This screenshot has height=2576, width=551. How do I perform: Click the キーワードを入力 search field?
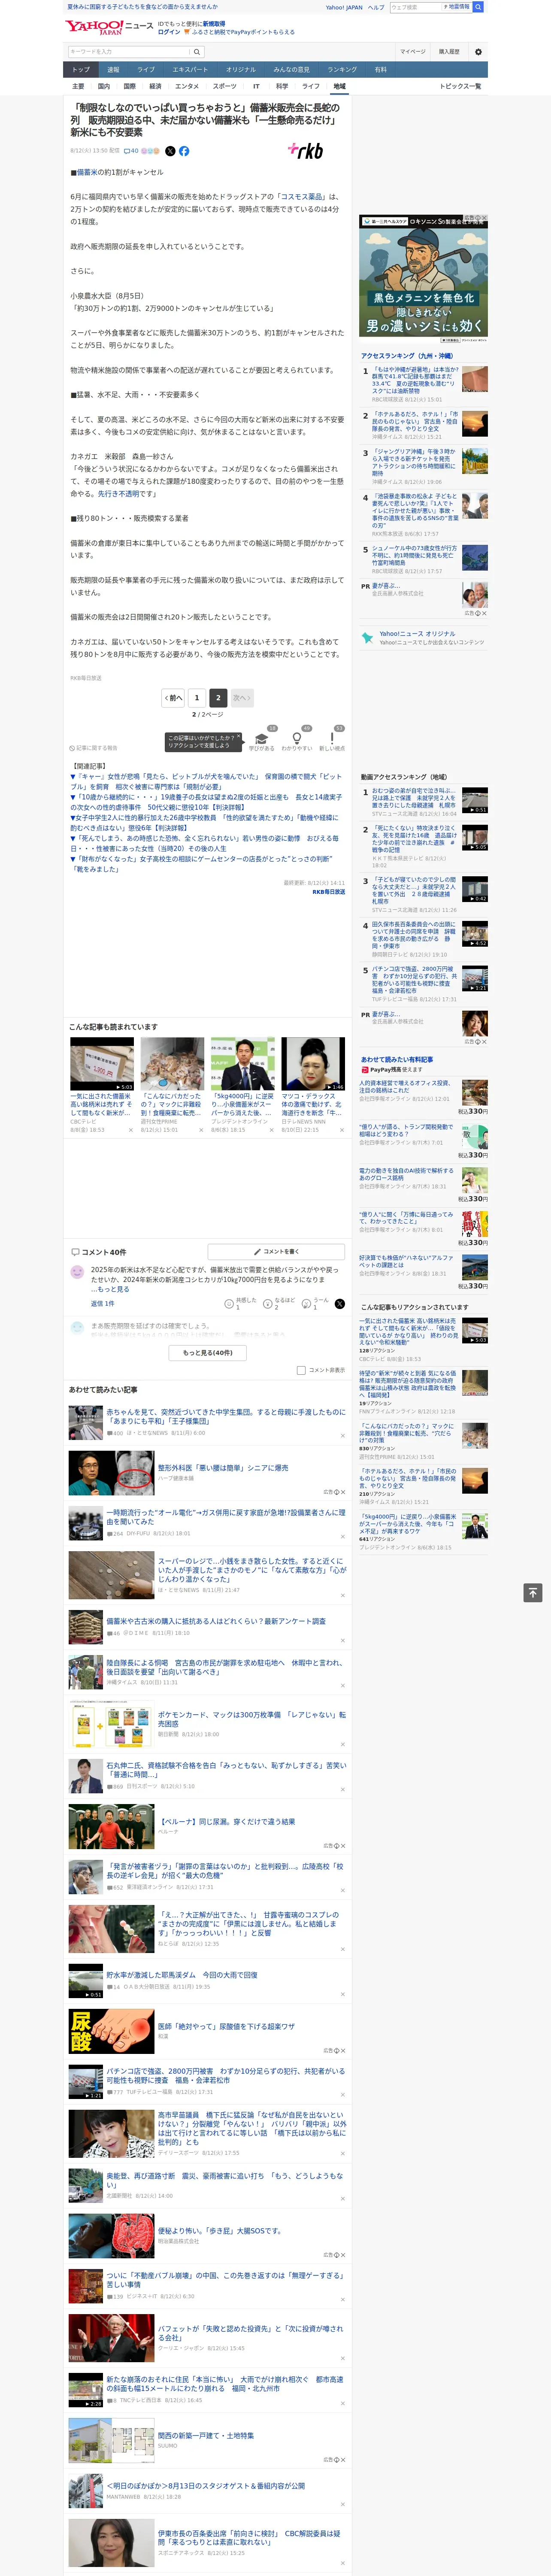point(129,52)
